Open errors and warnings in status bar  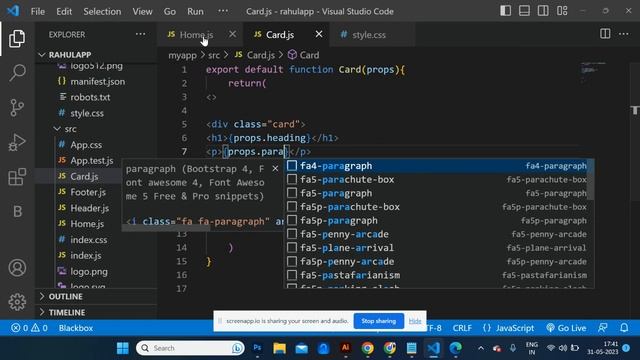(29, 328)
